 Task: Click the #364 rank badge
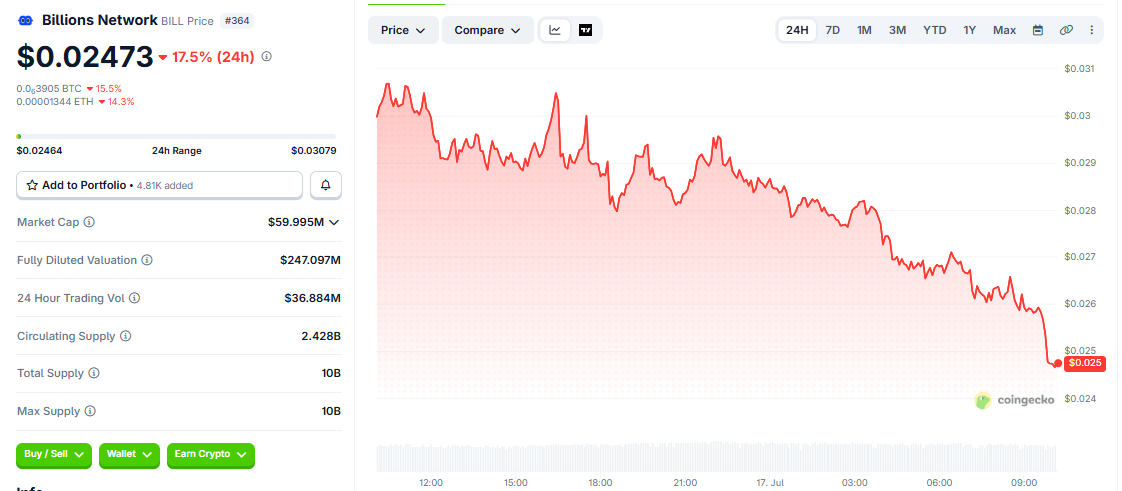tap(237, 21)
